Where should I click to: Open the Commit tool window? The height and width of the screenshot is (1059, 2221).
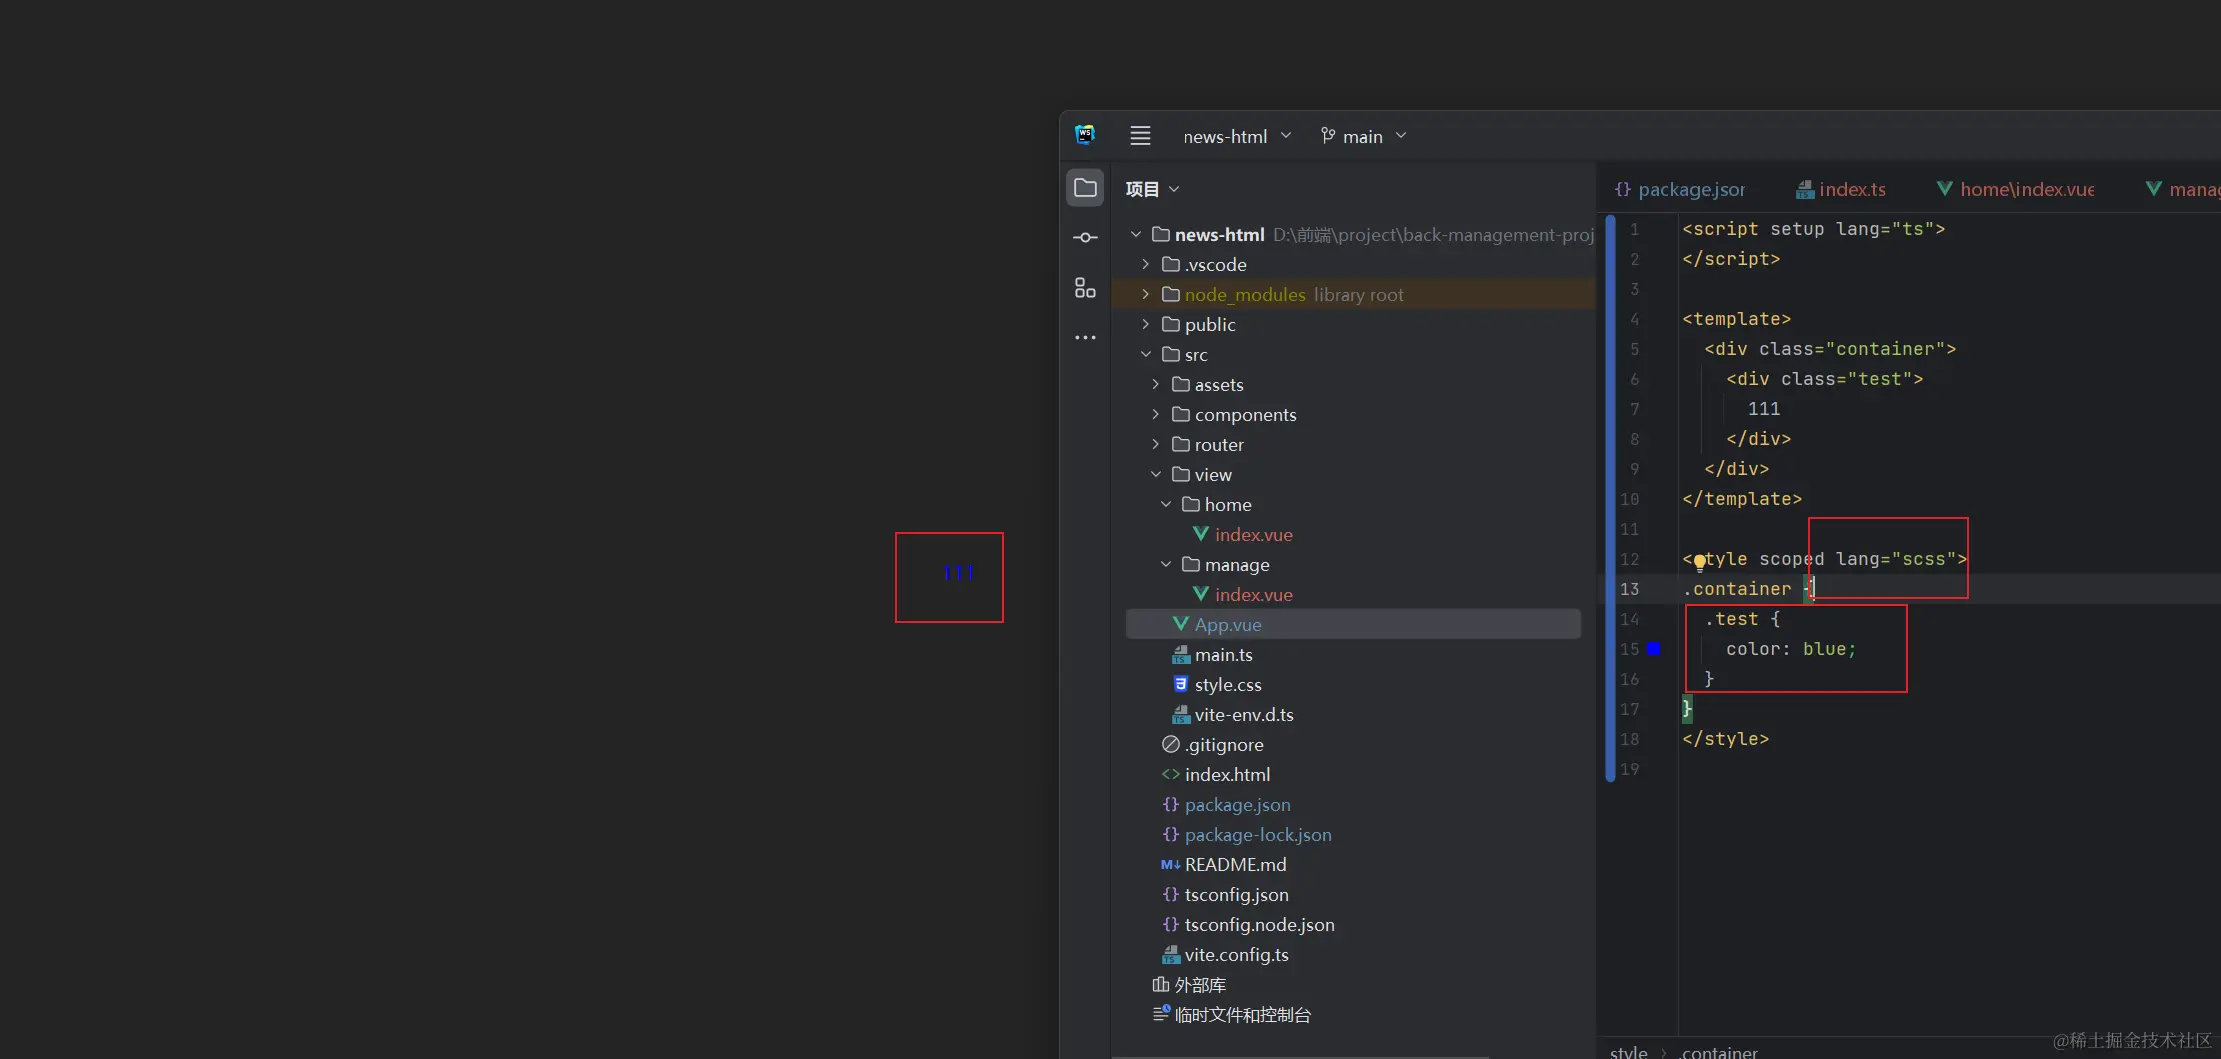1085,238
